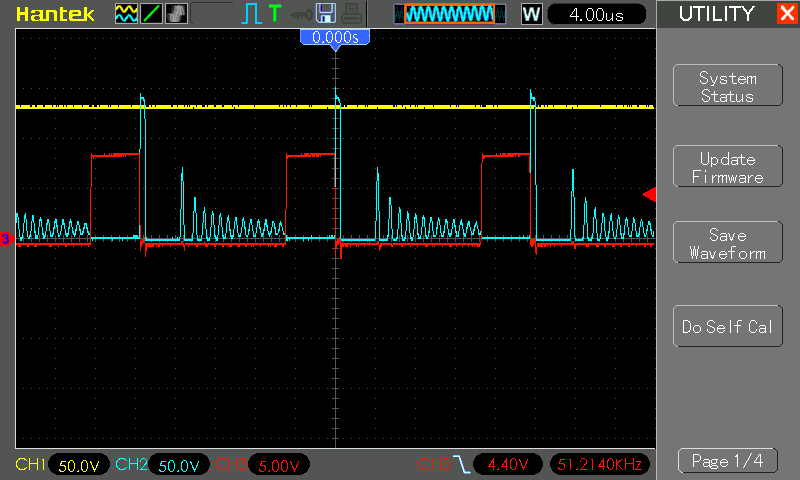The height and width of the screenshot is (480, 800).
Task: Open System Status
Action: point(728,86)
